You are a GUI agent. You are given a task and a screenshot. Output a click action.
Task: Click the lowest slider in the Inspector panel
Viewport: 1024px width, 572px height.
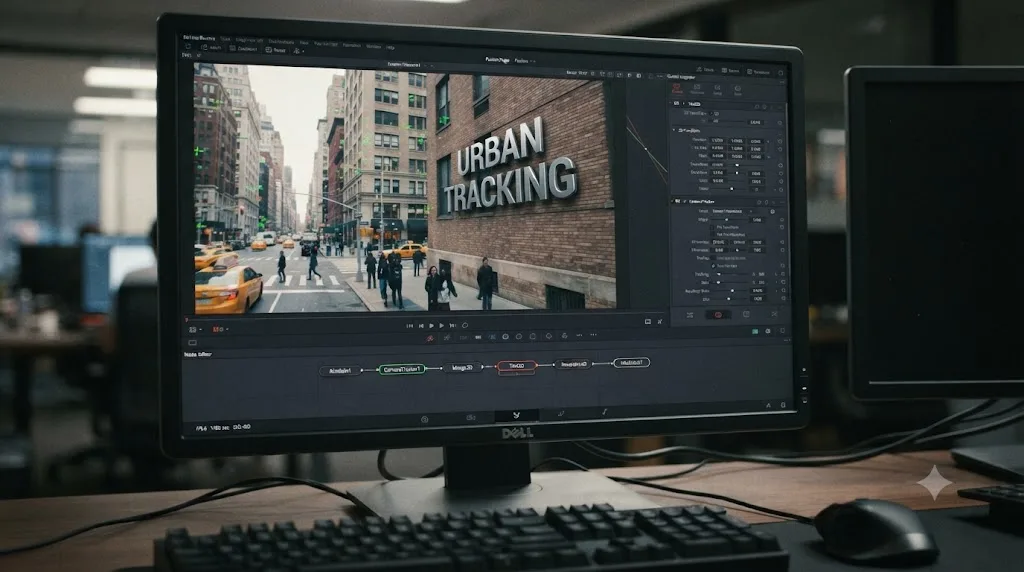tap(731, 298)
